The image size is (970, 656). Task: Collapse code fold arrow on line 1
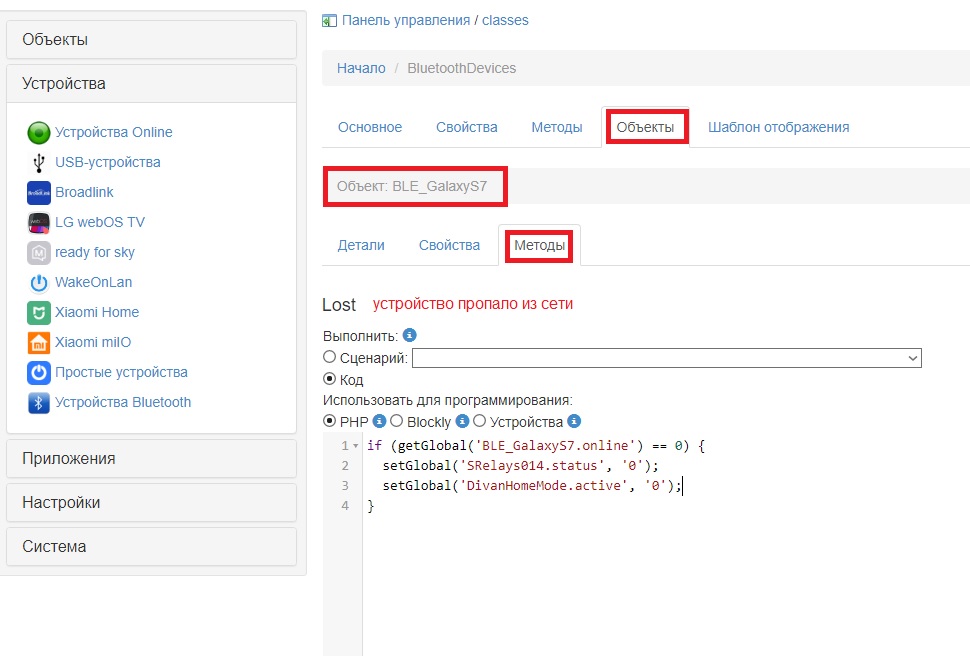(356, 446)
